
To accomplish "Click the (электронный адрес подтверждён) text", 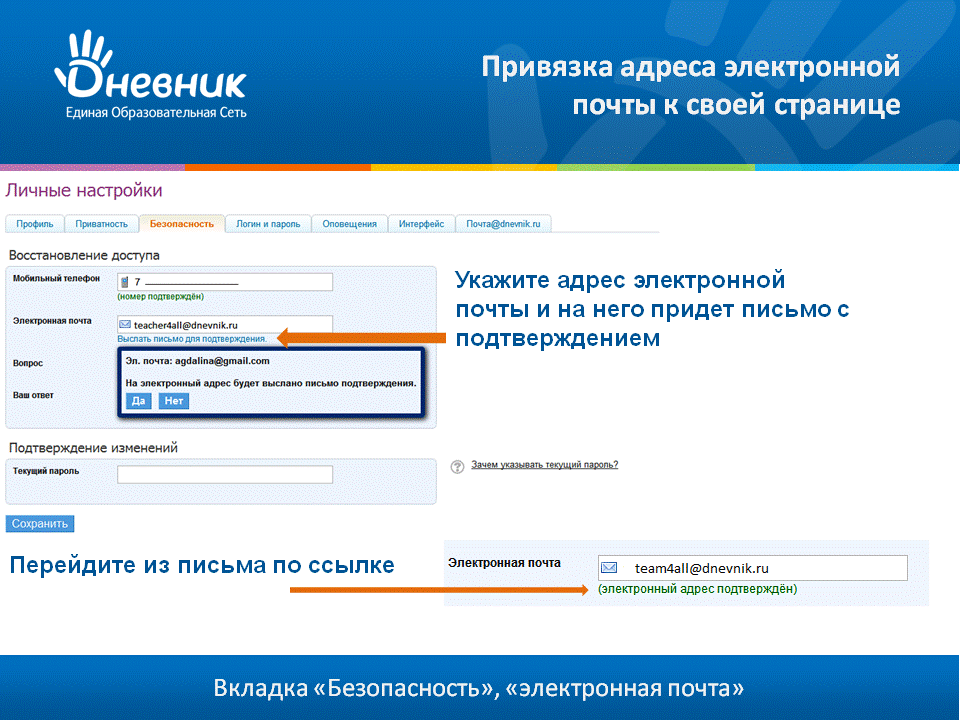I will pyautogui.click(x=697, y=589).
